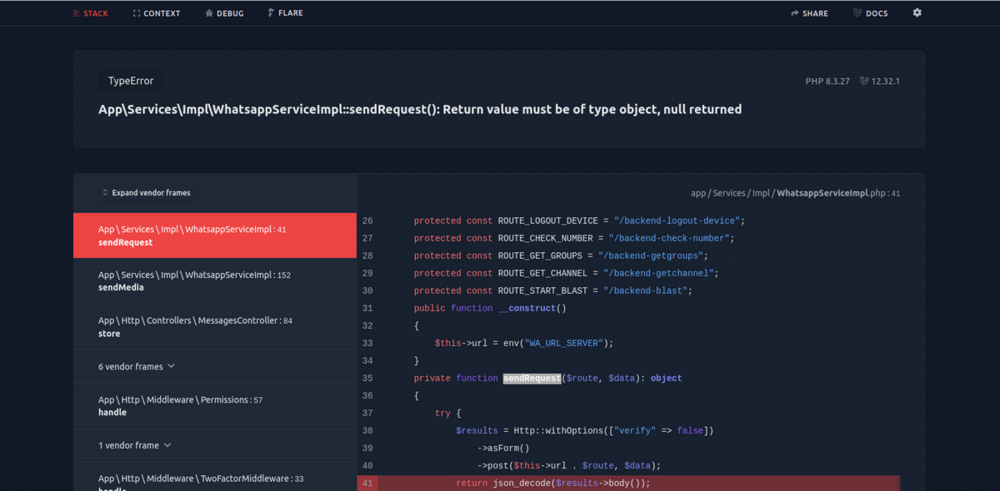Switch to the Context tab

161,14
